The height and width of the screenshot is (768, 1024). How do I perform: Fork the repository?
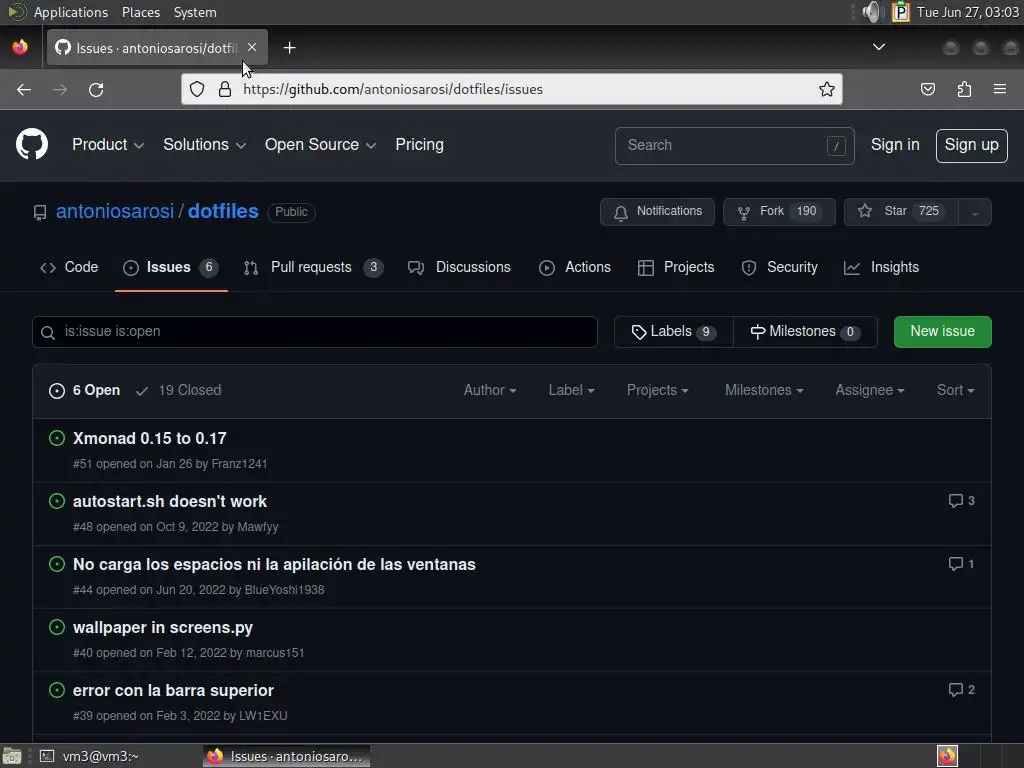(778, 212)
